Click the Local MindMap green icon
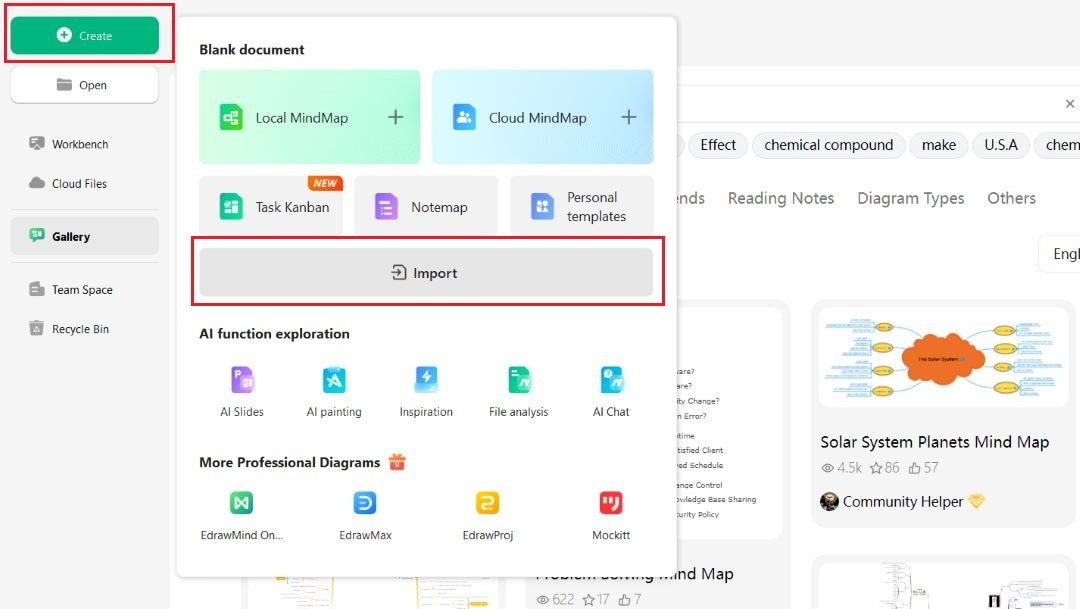 tap(231, 117)
